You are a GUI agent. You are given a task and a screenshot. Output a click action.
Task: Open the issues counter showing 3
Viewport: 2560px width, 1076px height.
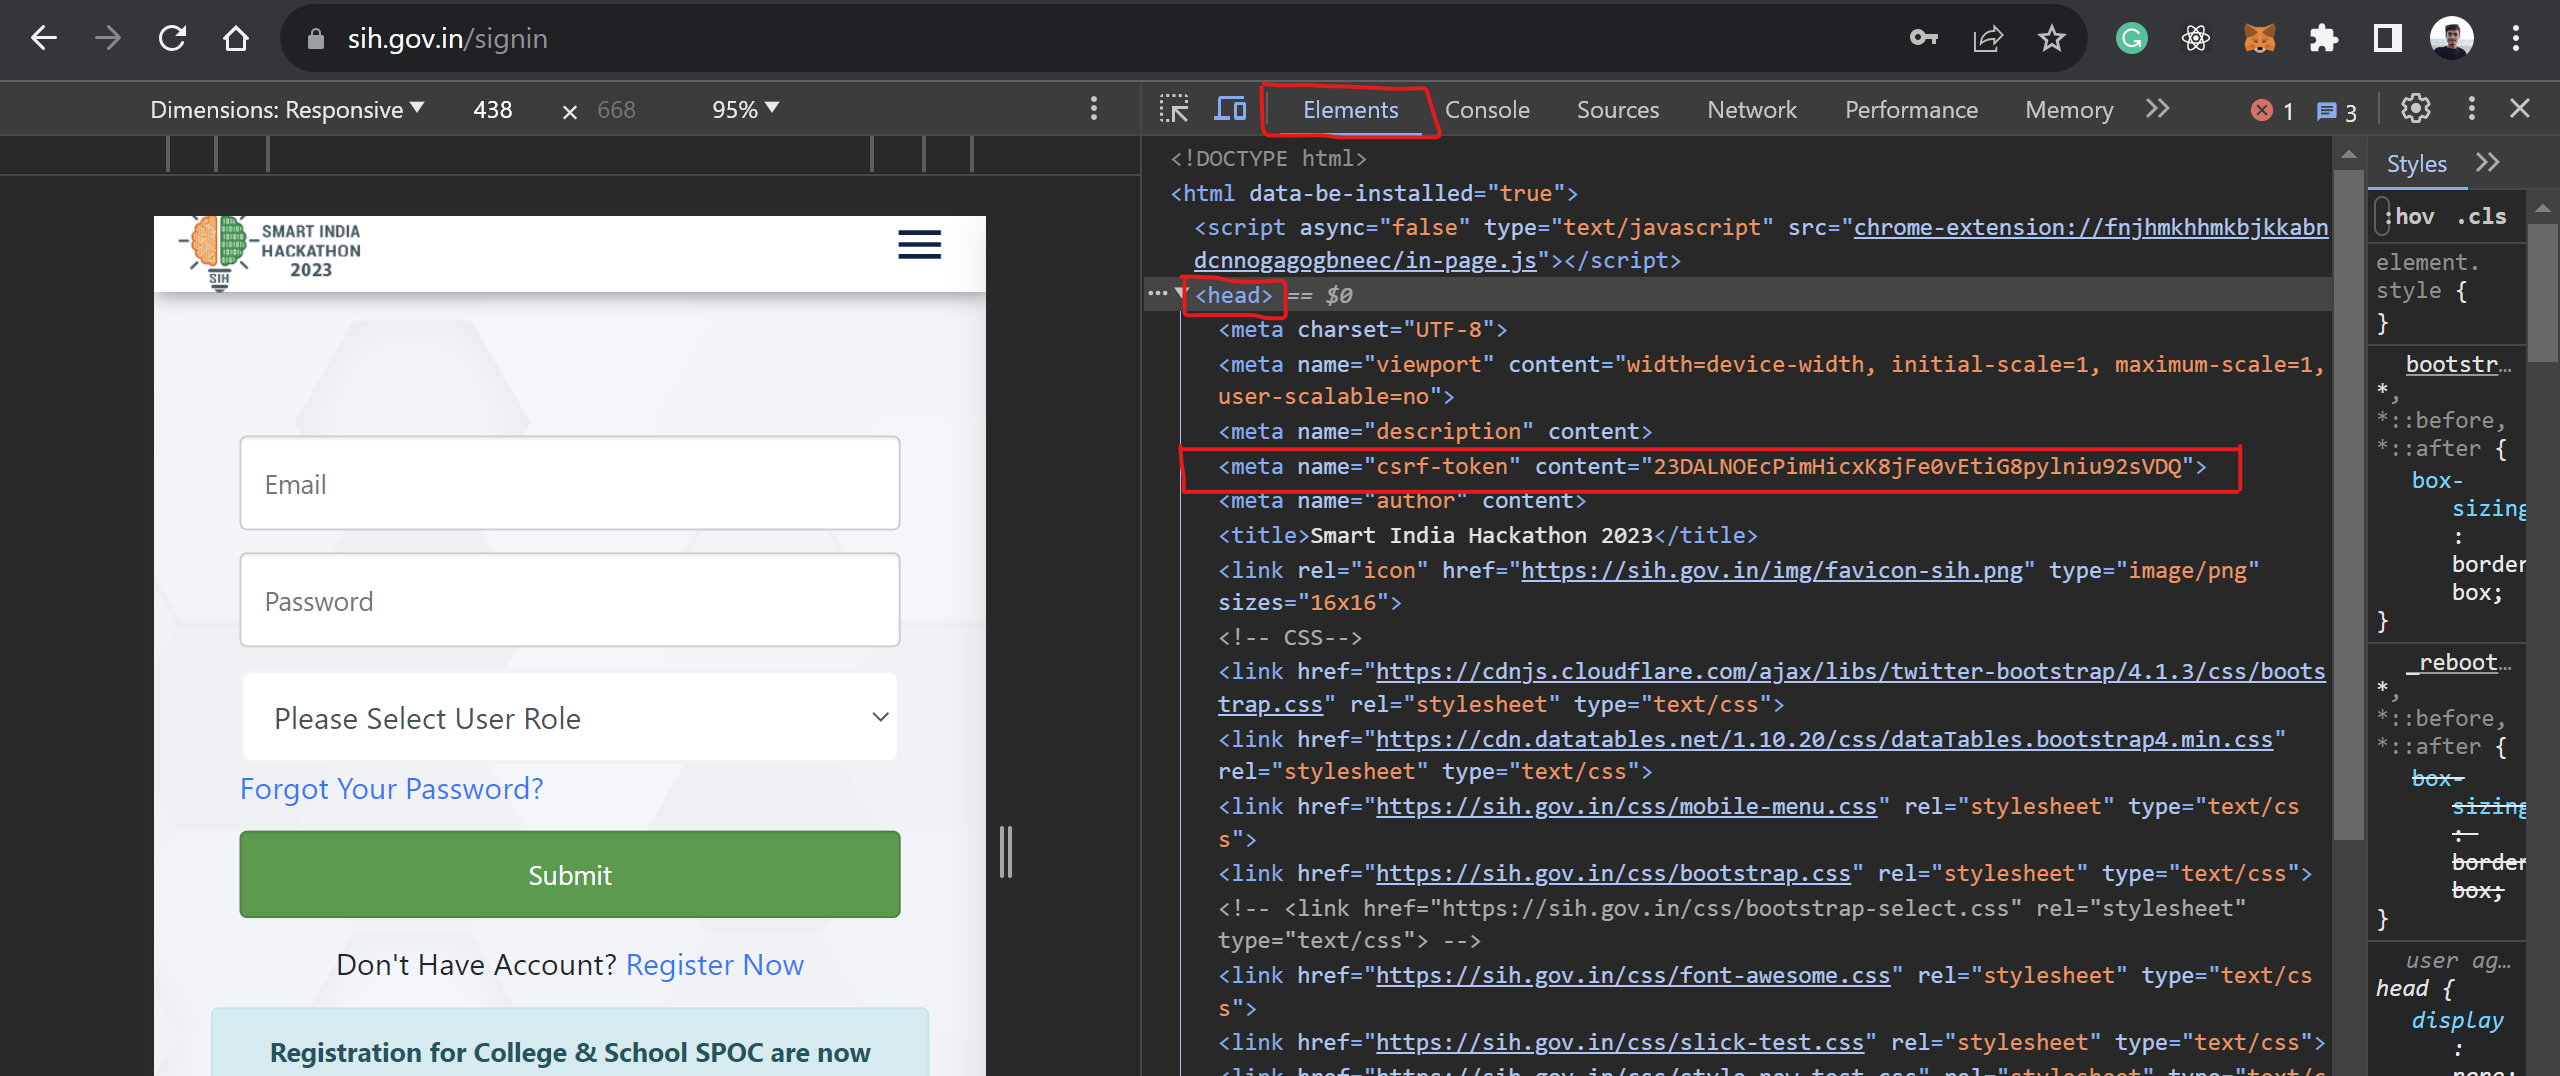pyautogui.click(x=2337, y=111)
